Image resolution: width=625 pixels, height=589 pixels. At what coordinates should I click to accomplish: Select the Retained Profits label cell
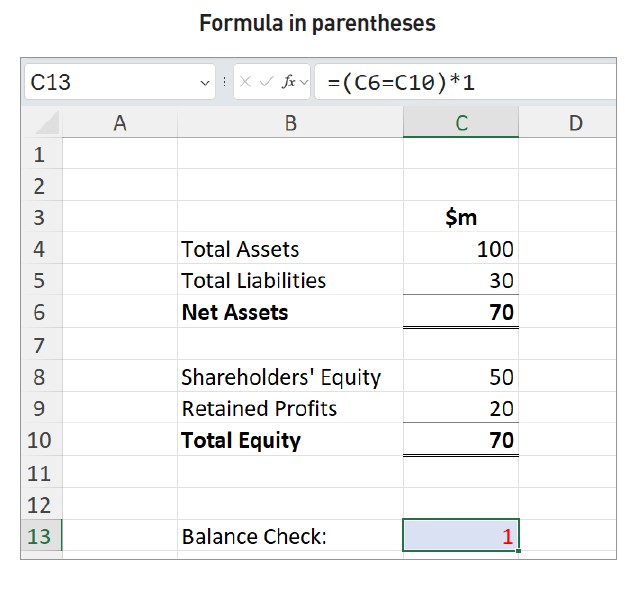[x=290, y=407]
